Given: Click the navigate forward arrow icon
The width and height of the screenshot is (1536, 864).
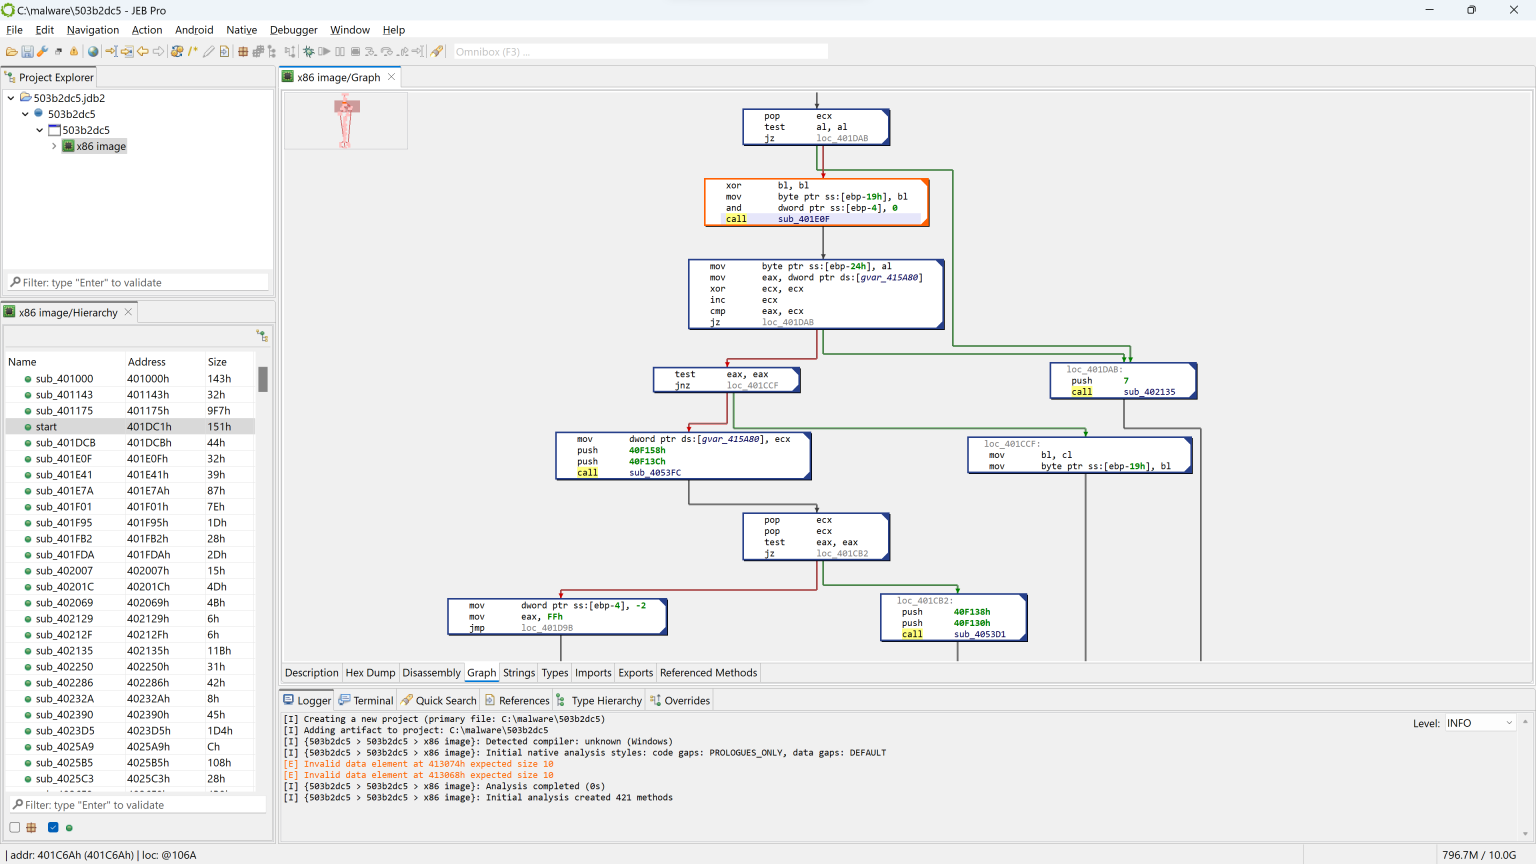Looking at the screenshot, I should point(160,51).
